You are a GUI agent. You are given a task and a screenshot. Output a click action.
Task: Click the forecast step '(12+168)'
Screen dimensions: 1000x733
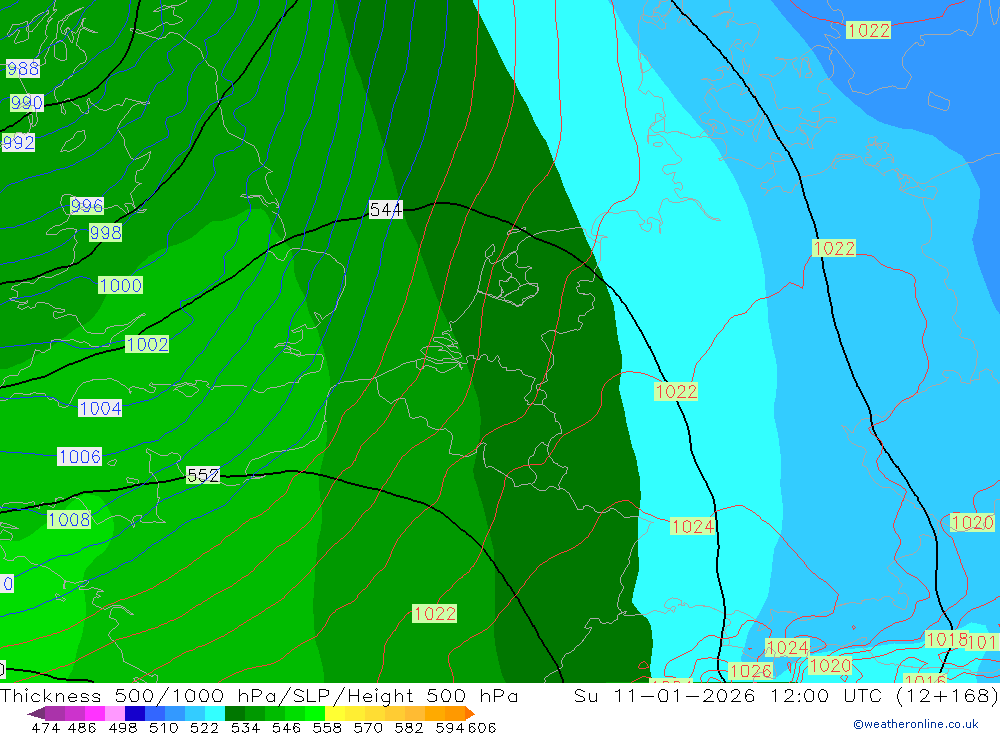(x=947, y=695)
